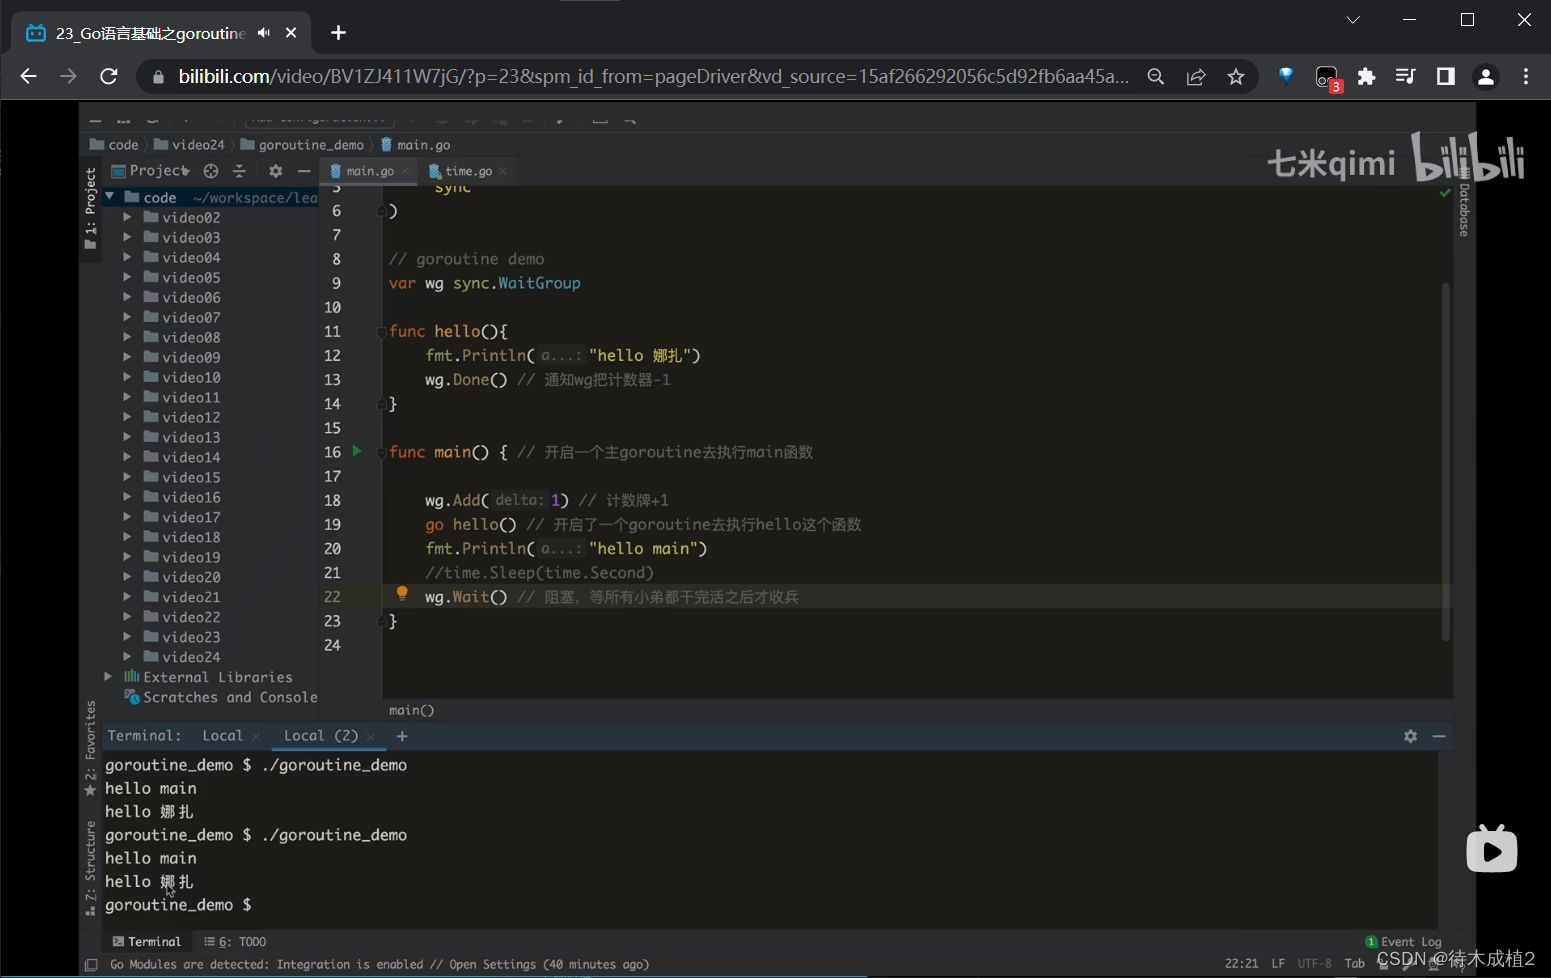The width and height of the screenshot is (1551, 978).
Task: Select the Local terminal tab
Action: point(222,736)
